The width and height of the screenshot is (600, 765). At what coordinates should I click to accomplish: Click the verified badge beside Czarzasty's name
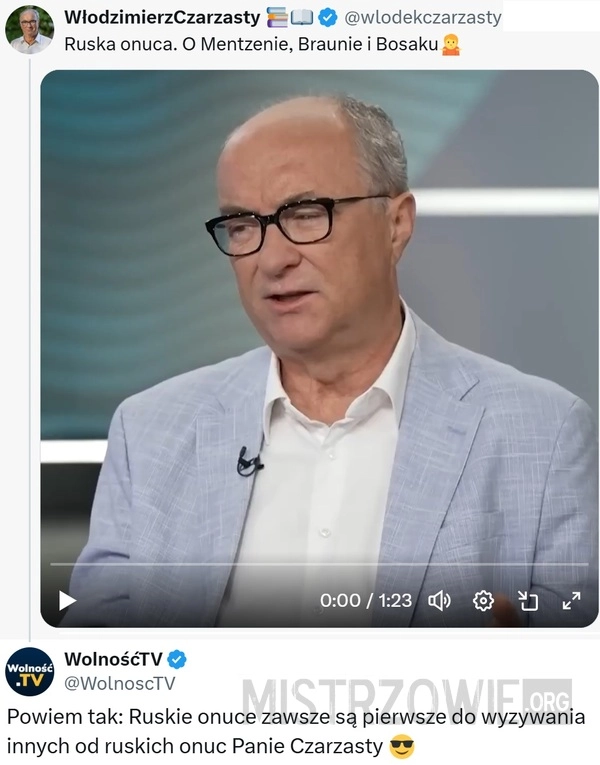pyautogui.click(x=328, y=18)
